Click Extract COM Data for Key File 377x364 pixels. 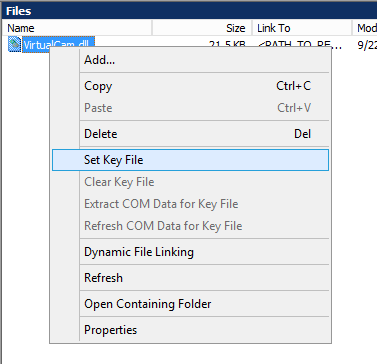pyautogui.click(x=190, y=204)
